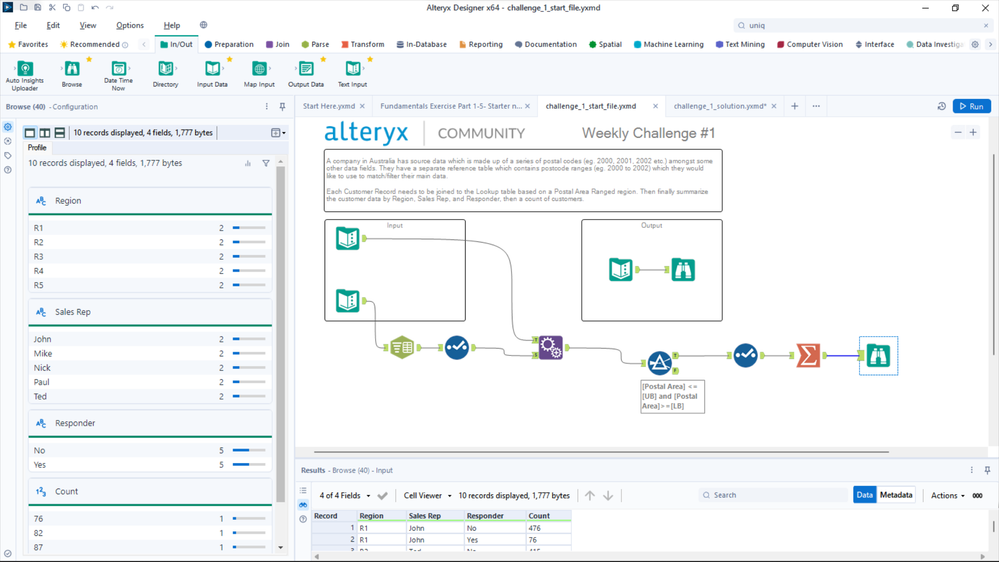This screenshot has width=999, height=562.
Task: Toggle Metadata view in Results
Action: pyautogui.click(x=896, y=495)
